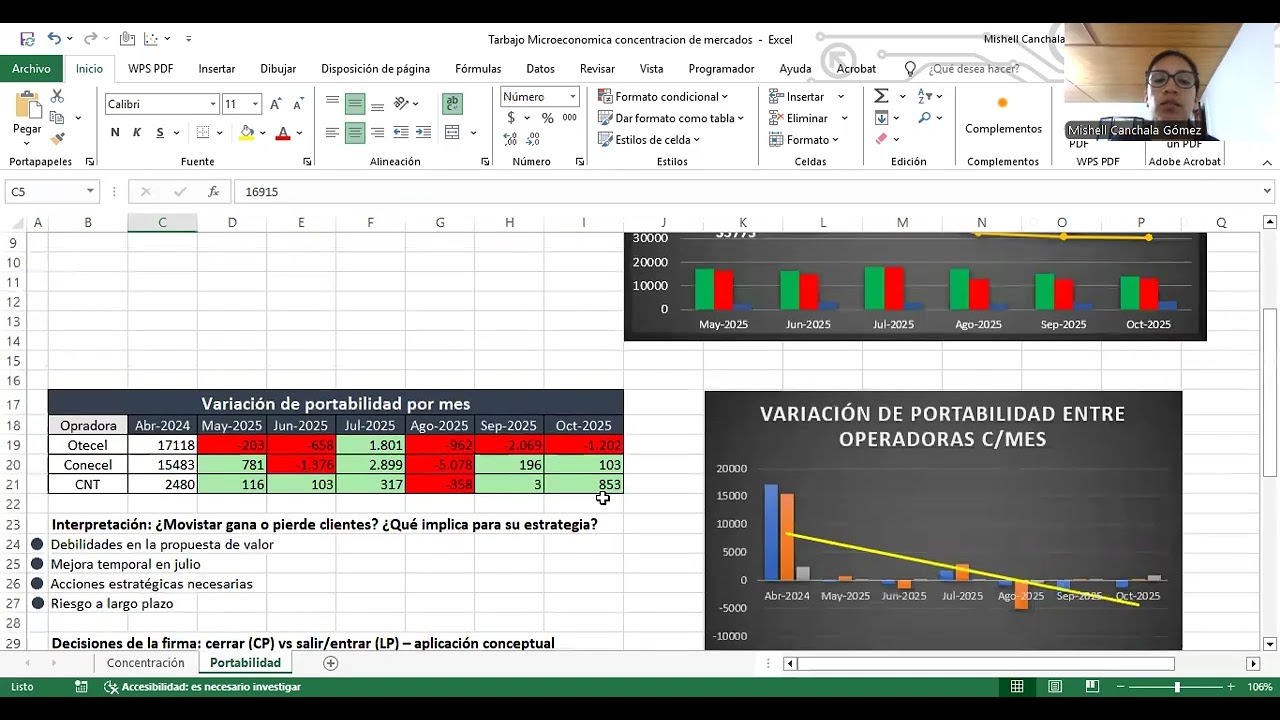Apply the yellow fill color
The width and height of the screenshot is (1280, 720).
[x=247, y=132]
